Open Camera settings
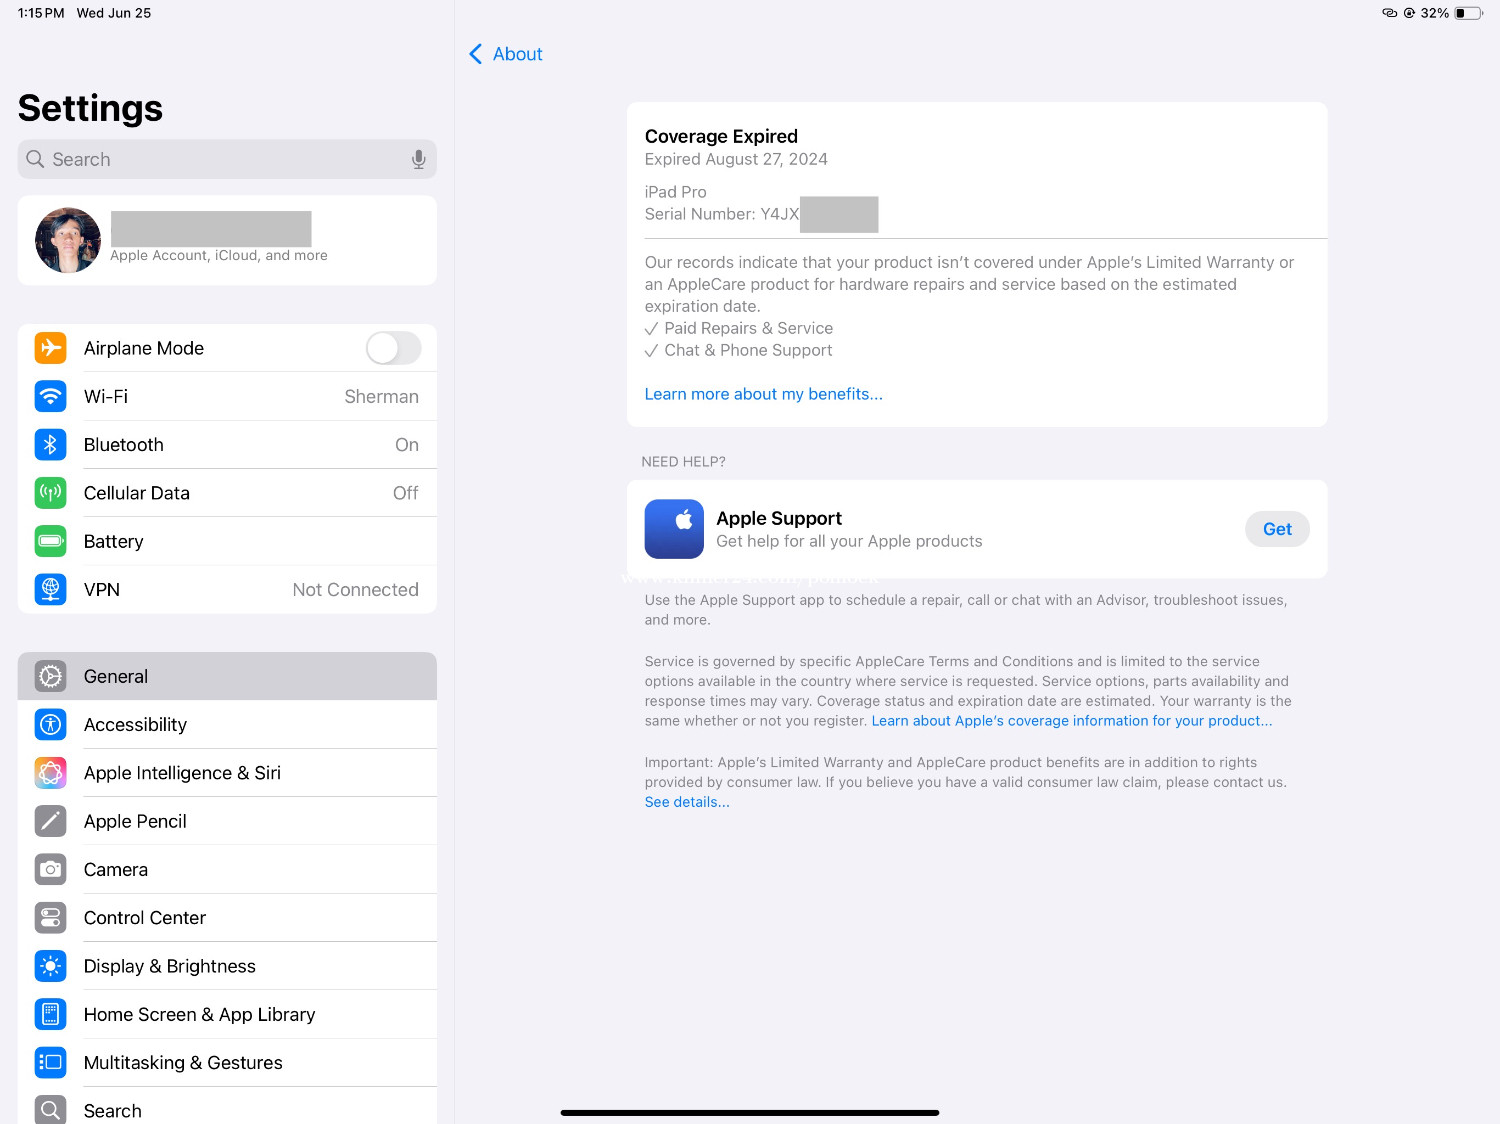Screen dimensions: 1500x1124 pyautogui.click(x=227, y=869)
